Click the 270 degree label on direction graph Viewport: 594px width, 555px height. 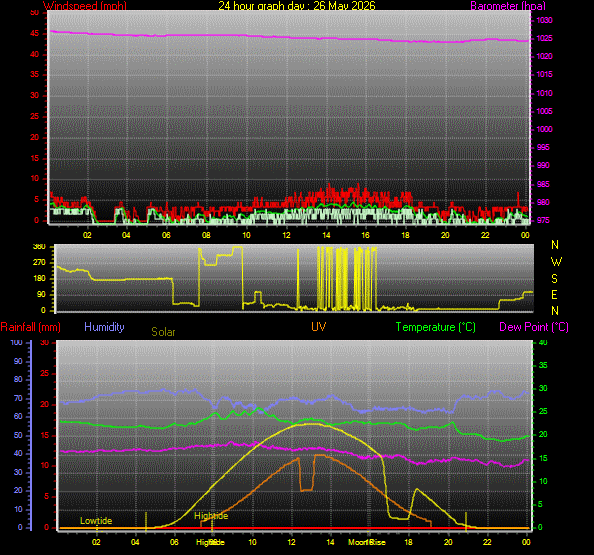39,262
